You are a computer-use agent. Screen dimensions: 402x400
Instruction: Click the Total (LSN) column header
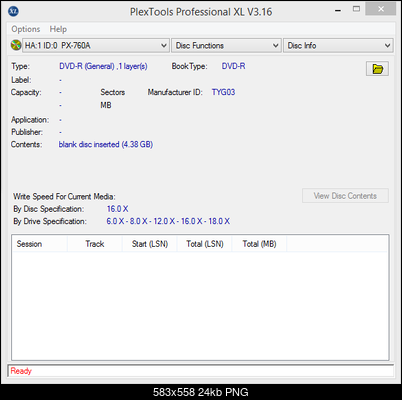pyautogui.click(x=205, y=244)
